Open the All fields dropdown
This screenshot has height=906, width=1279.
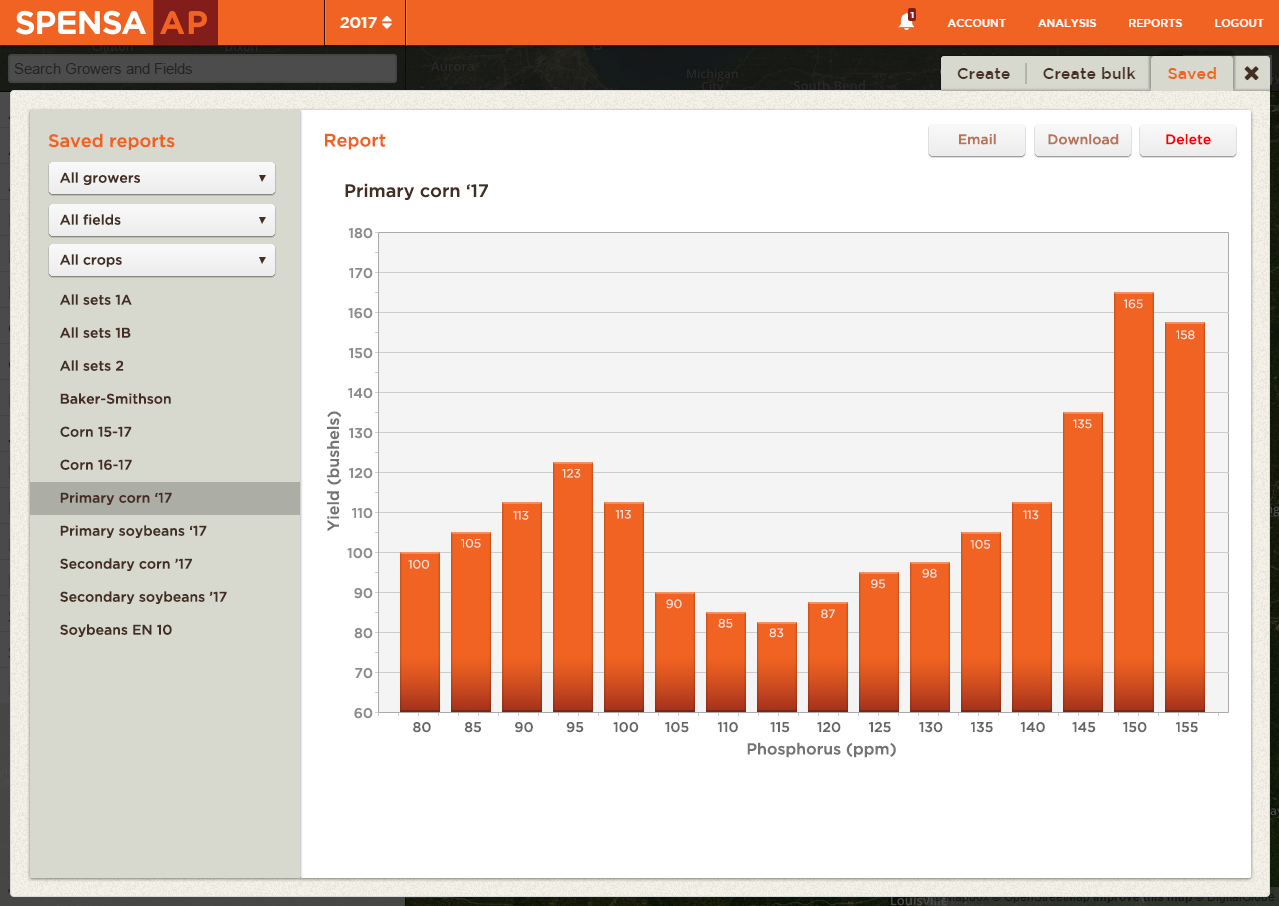161,219
